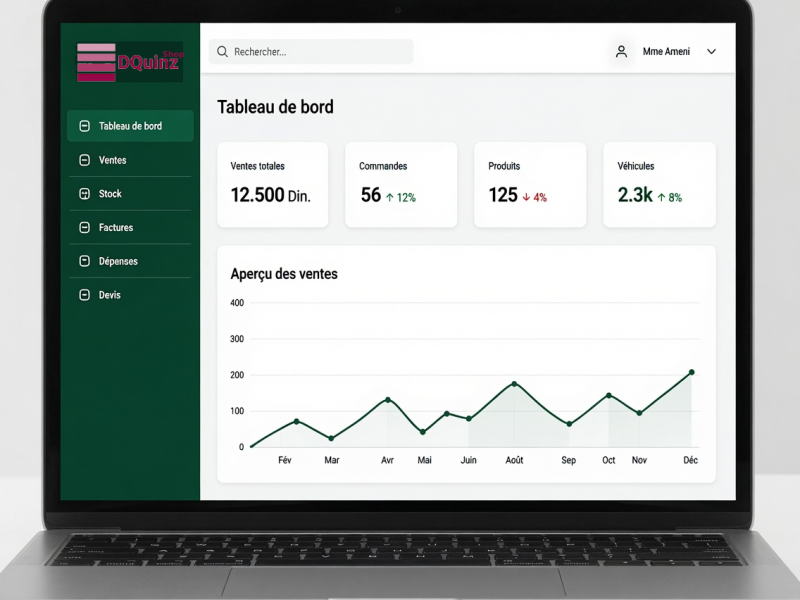Select the Véhicules stat card
The width and height of the screenshot is (800, 600).
(659, 185)
